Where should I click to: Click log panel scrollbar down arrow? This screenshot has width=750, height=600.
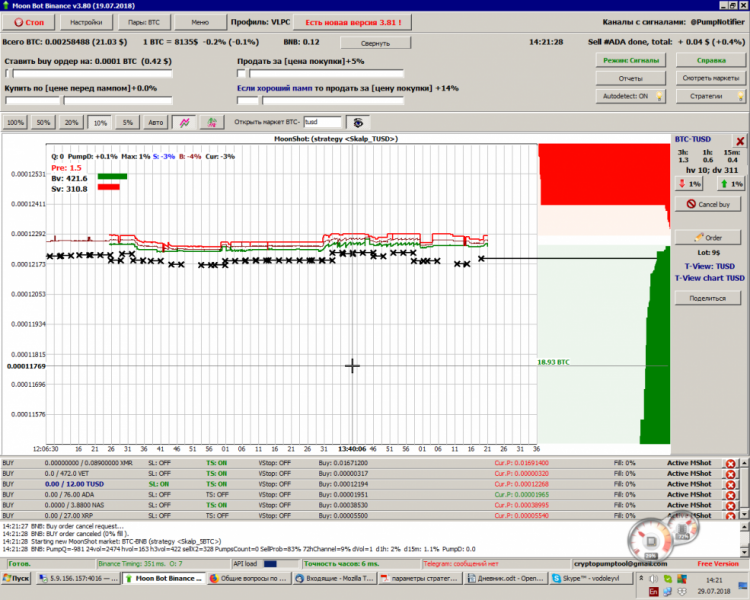[x=744, y=552]
